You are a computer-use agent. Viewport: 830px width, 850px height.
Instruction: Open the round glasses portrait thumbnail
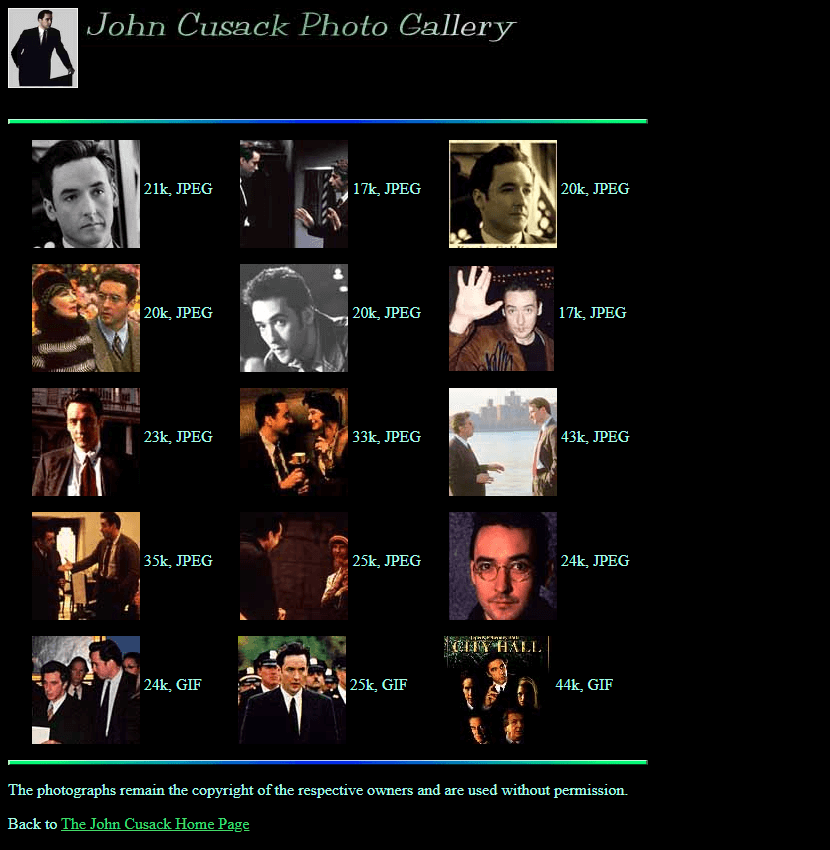(503, 566)
